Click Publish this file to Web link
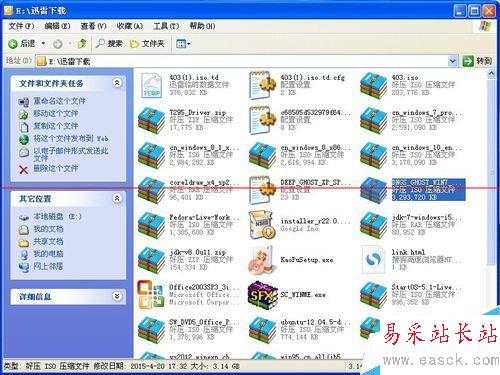 pos(70,138)
